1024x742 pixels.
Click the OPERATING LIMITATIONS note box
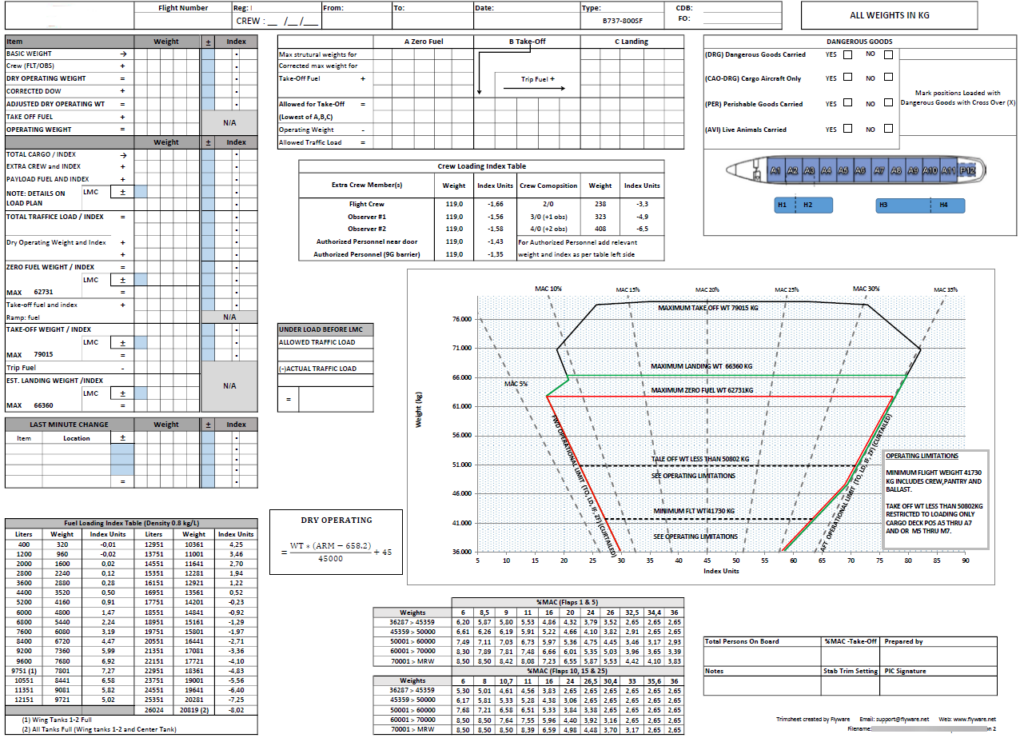click(936, 499)
